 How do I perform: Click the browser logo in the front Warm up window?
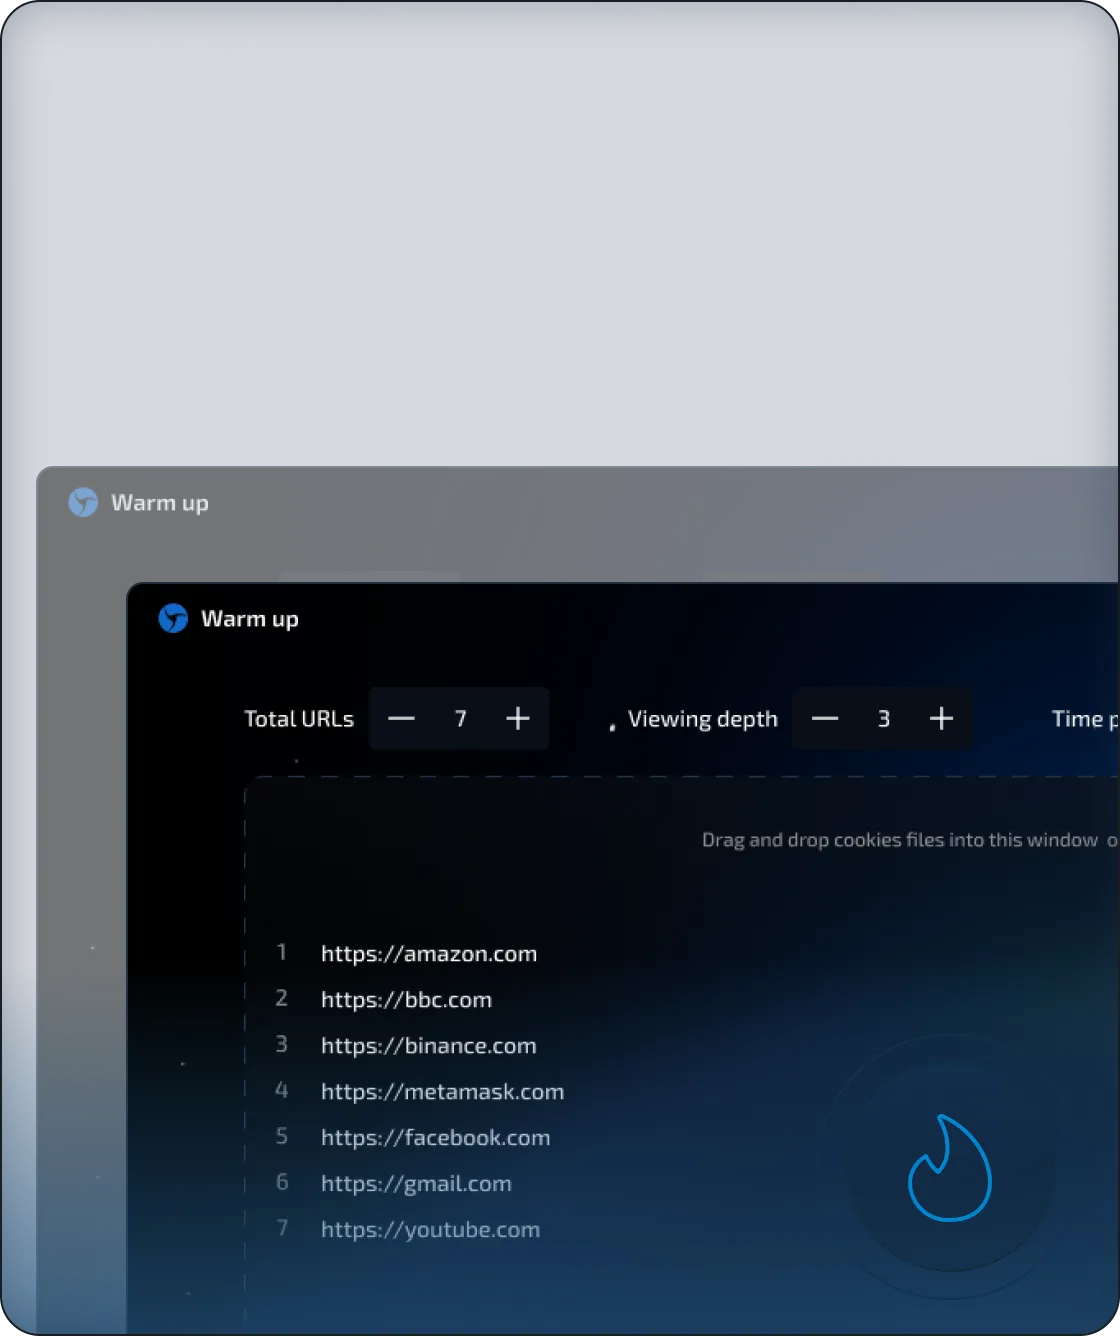173,619
